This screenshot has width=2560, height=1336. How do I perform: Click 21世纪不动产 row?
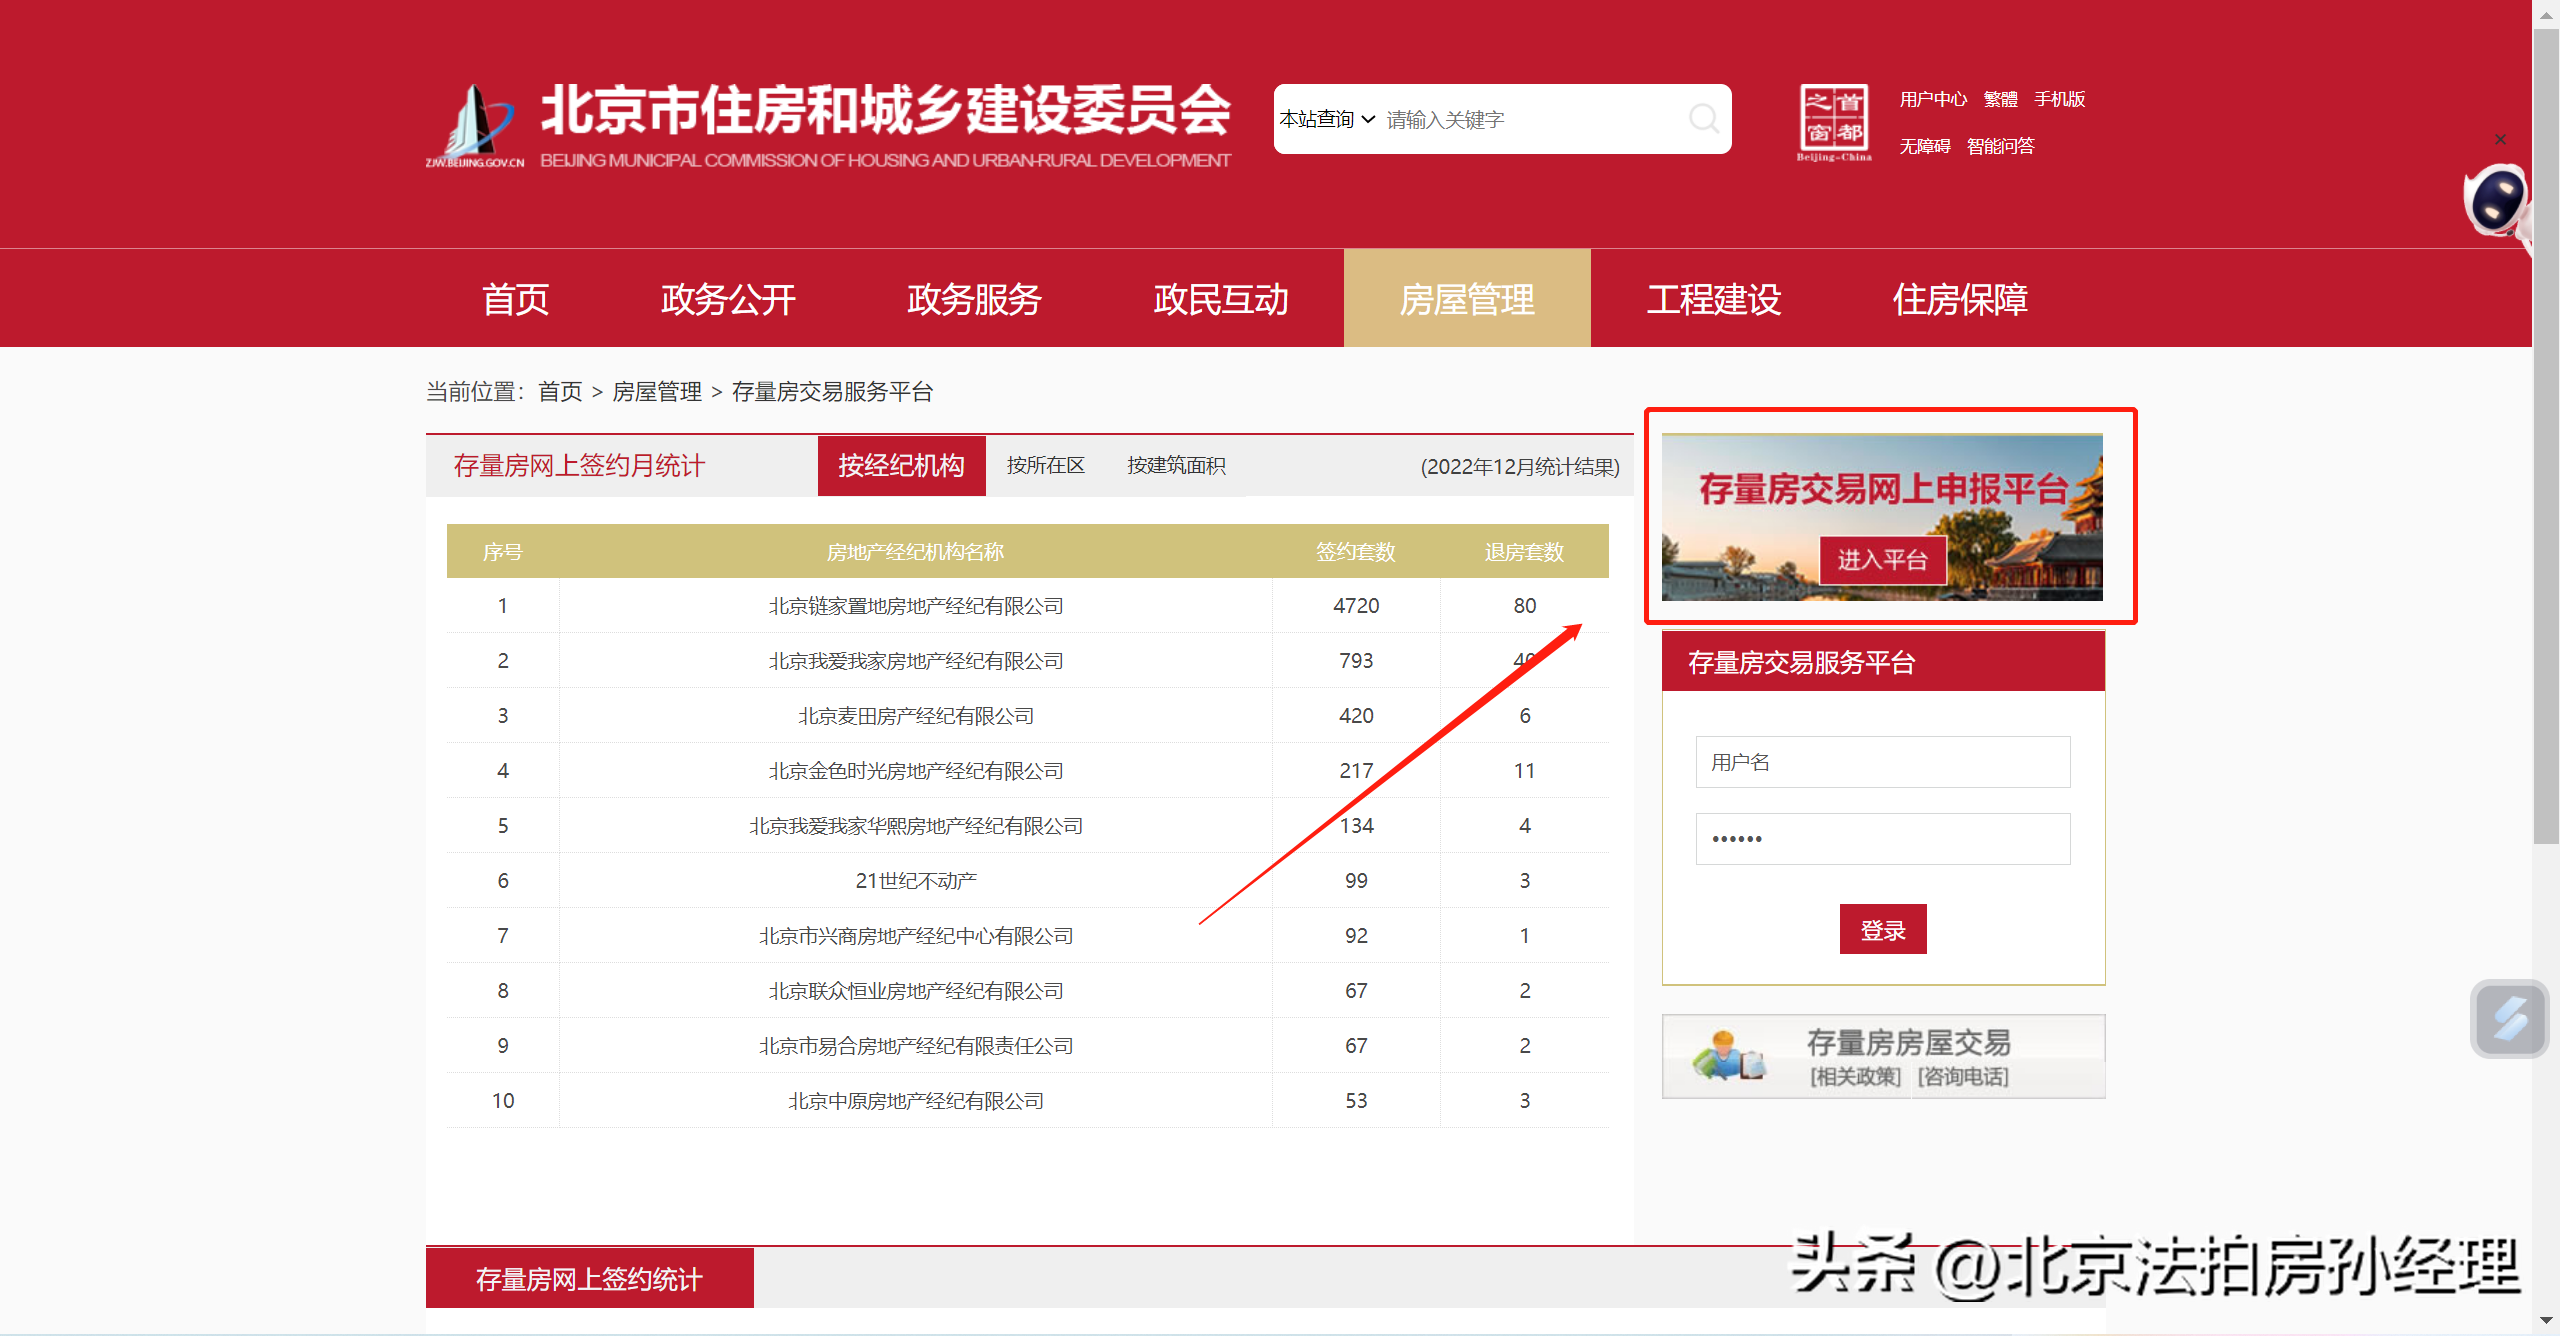pyautogui.click(x=1028, y=881)
